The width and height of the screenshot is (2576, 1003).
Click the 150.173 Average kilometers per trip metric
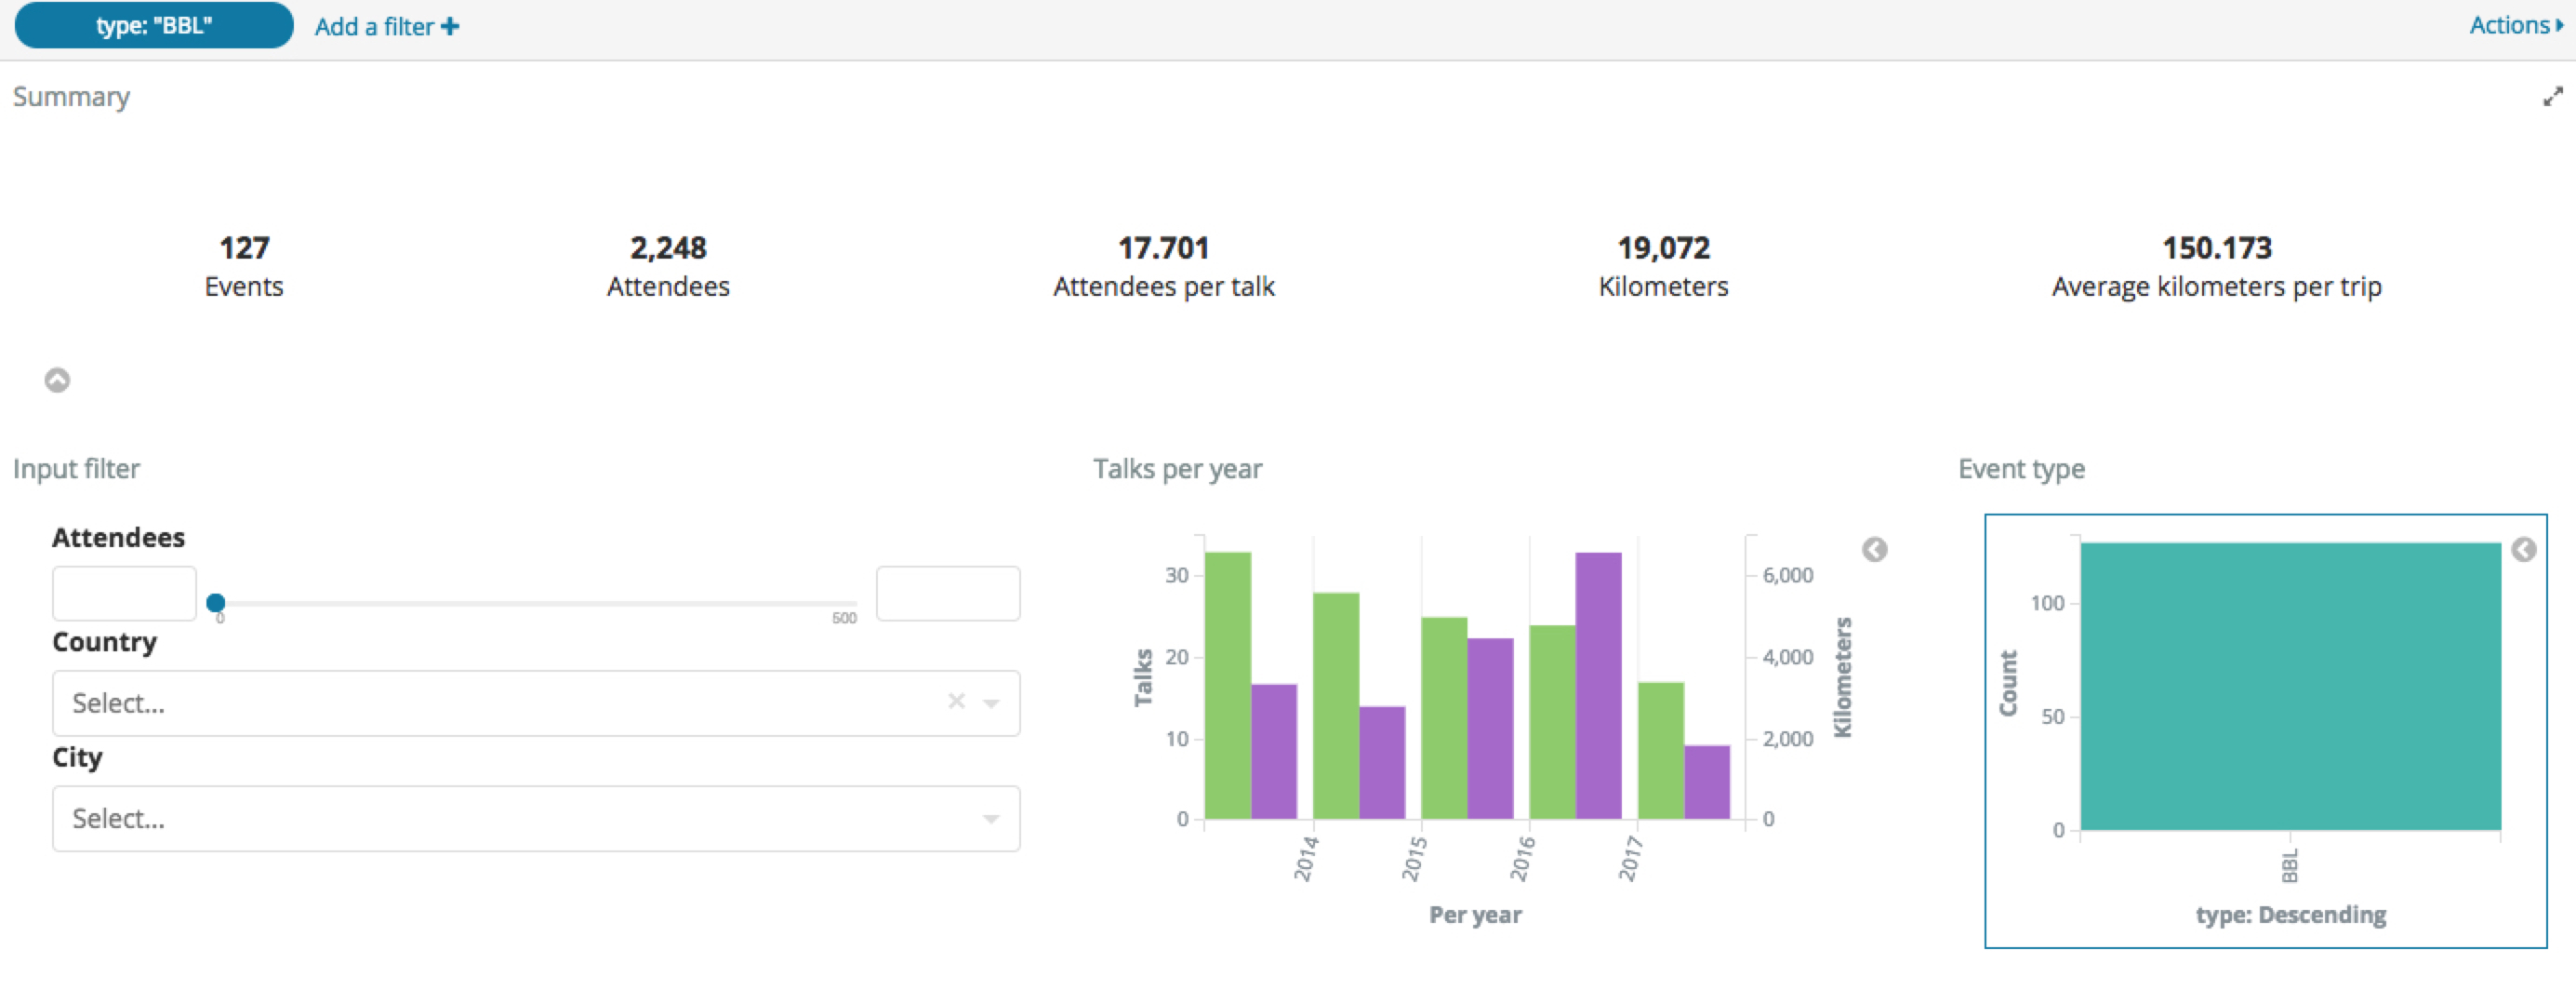(2217, 266)
